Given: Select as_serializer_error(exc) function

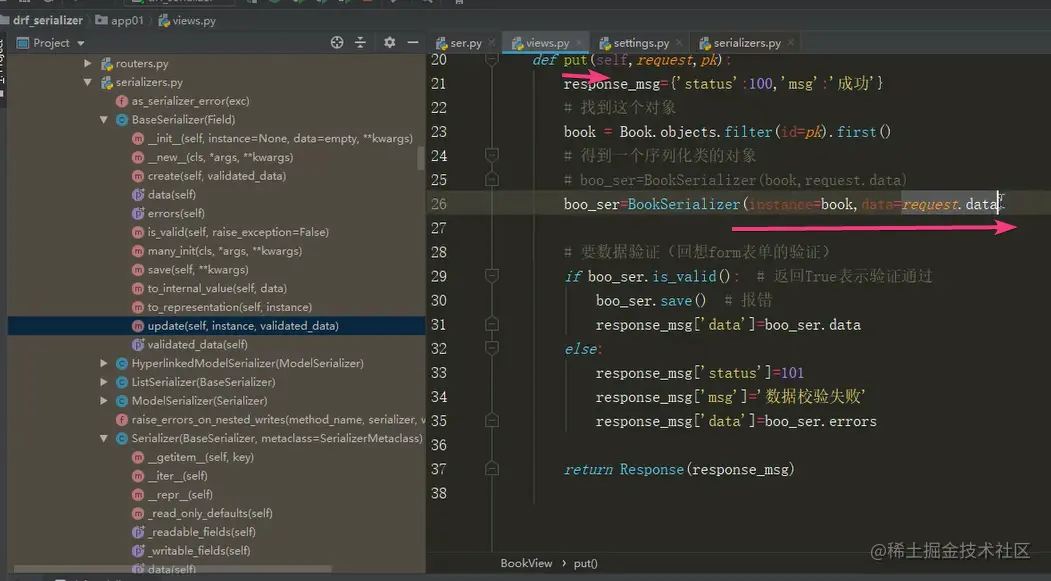Looking at the screenshot, I should (x=190, y=101).
